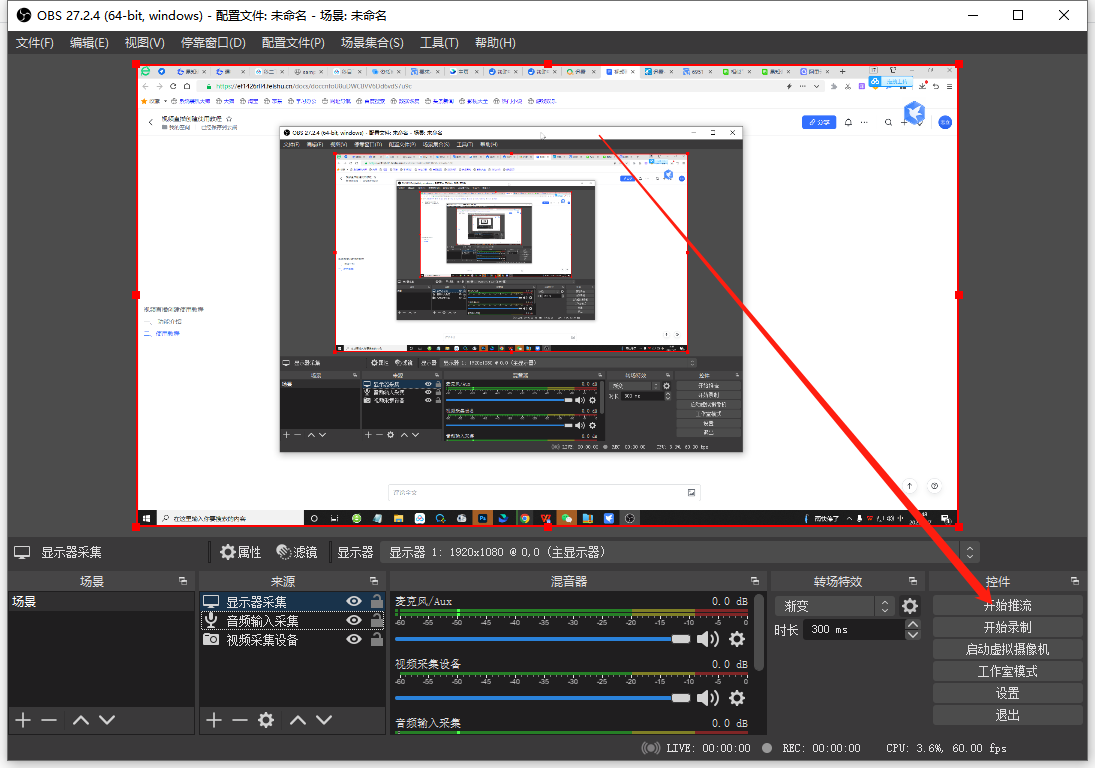Enable 工作室模式
Viewport: 1095px width, 768px height.
pos(1007,671)
